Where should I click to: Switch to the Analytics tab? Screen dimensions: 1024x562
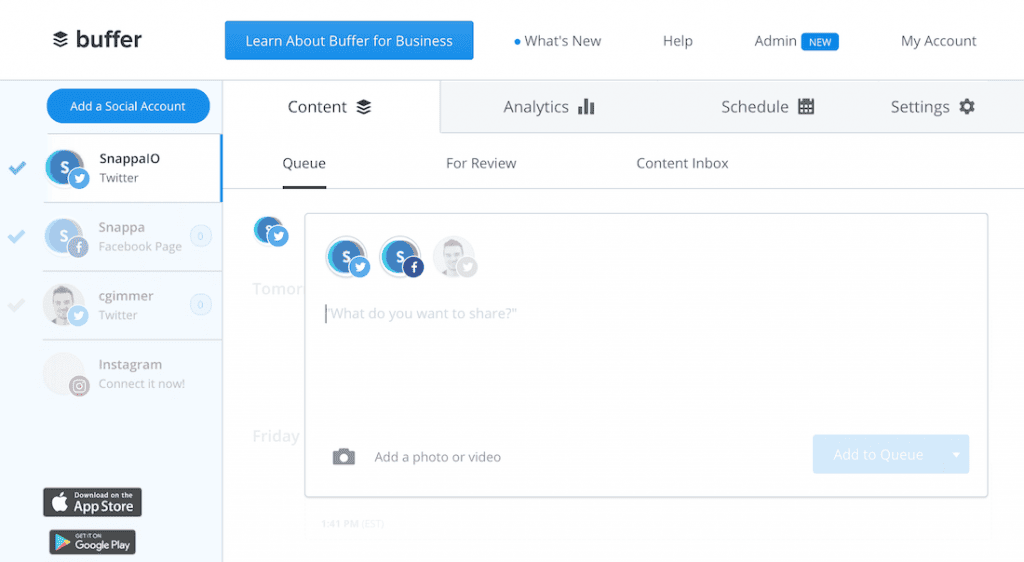[x=549, y=106]
